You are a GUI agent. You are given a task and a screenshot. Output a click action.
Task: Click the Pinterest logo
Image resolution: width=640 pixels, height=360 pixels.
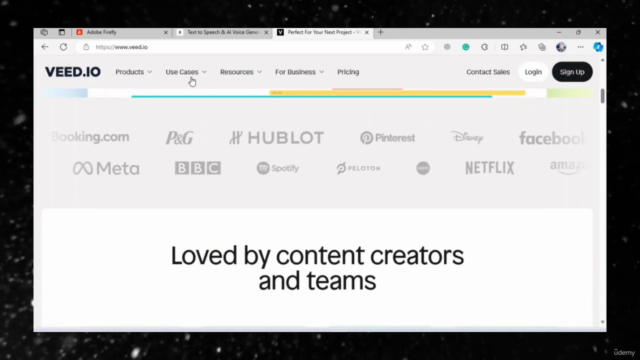click(387, 138)
